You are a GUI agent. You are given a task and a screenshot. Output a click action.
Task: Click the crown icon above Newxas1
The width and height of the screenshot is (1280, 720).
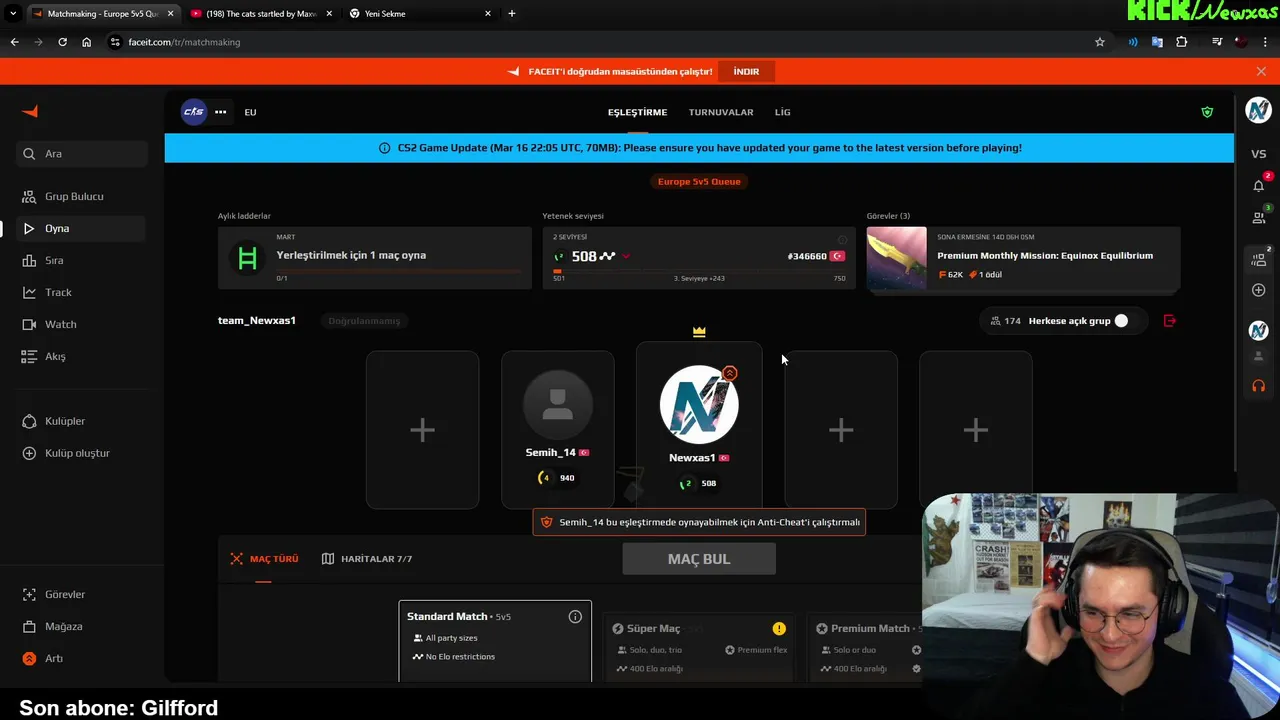coord(699,332)
